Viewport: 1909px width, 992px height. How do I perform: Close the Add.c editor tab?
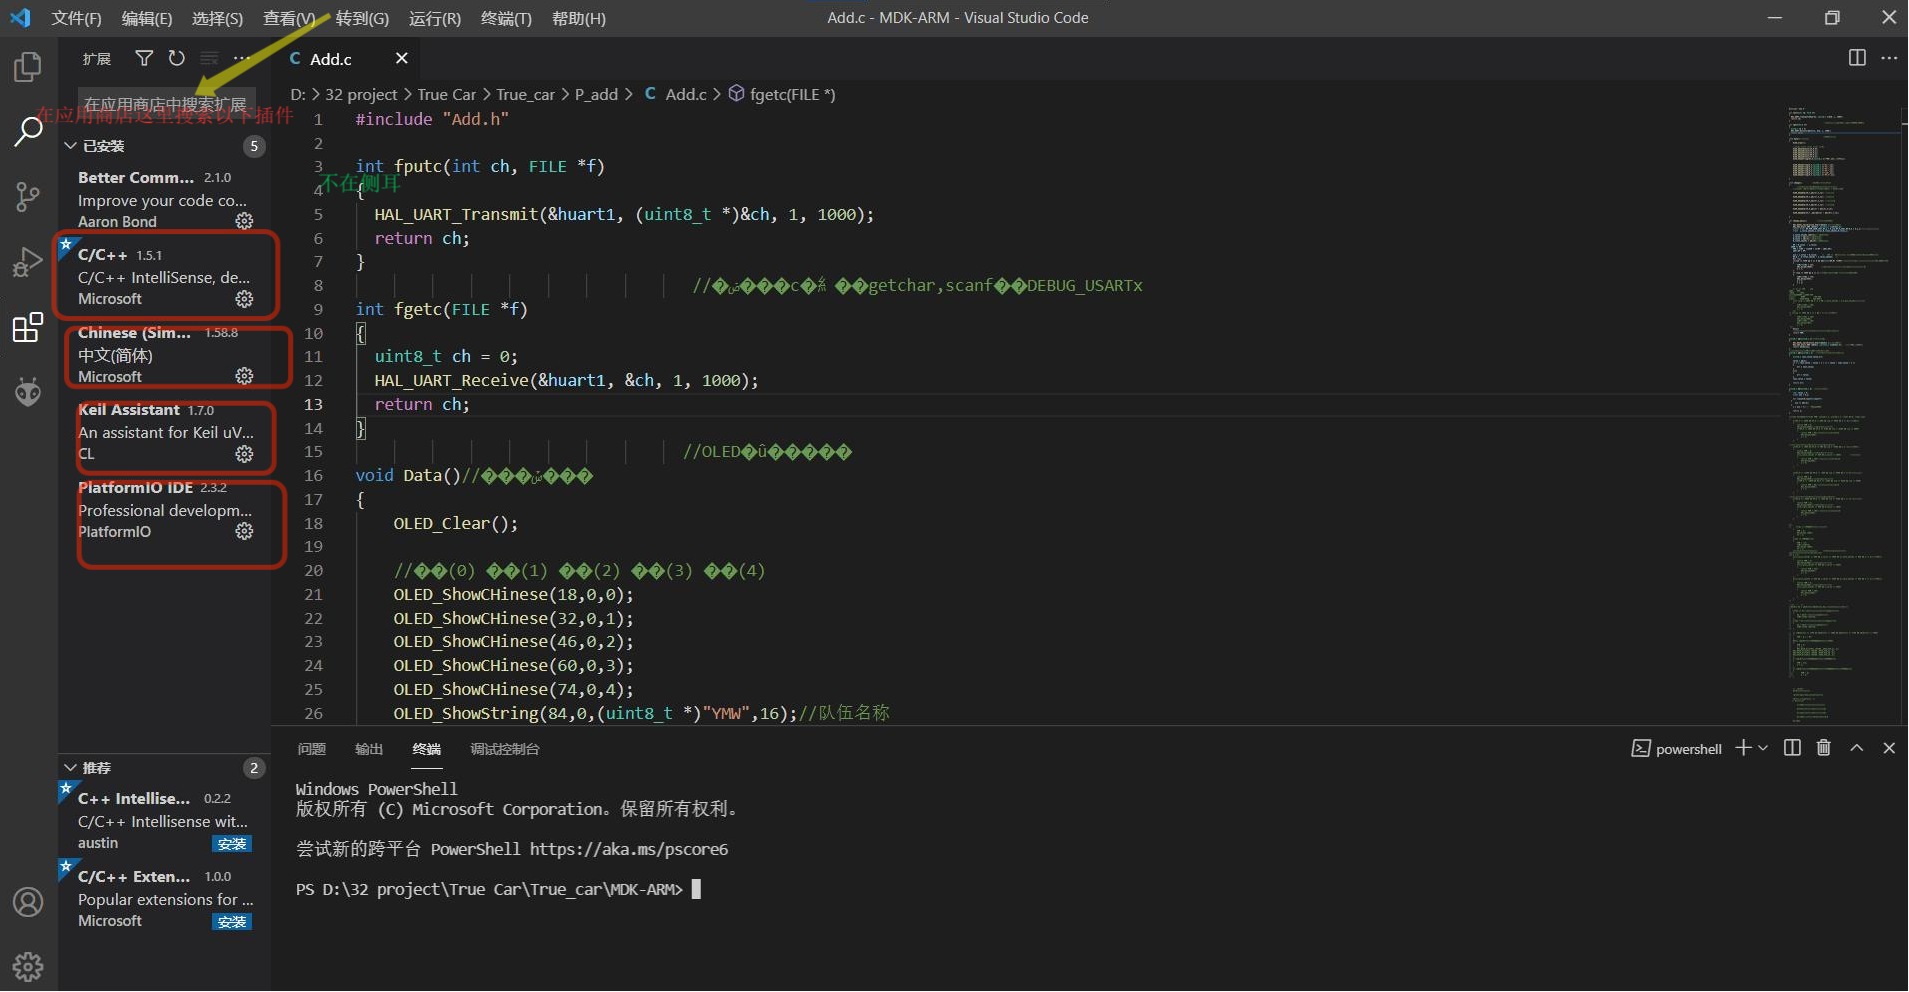click(402, 59)
